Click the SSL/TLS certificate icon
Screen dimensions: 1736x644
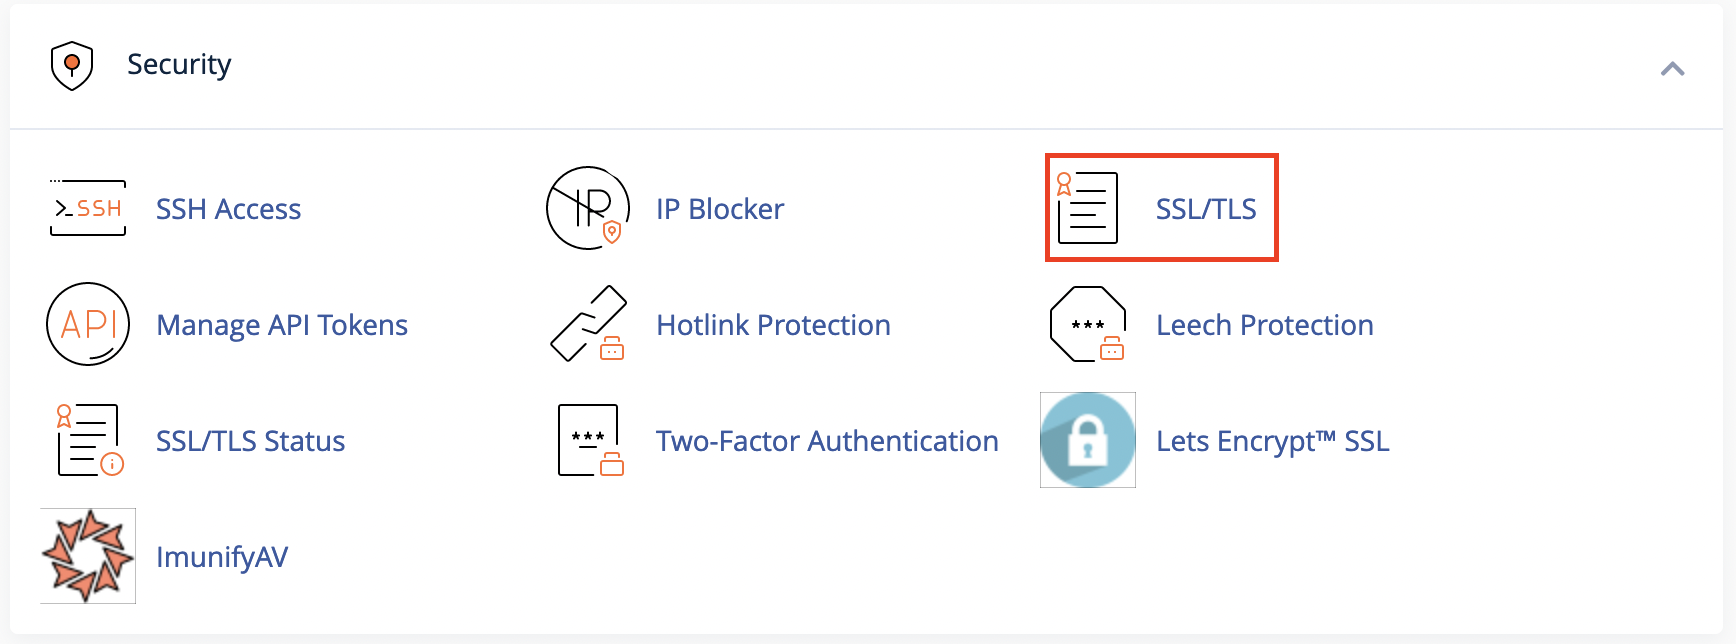[x=1088, y=208]
